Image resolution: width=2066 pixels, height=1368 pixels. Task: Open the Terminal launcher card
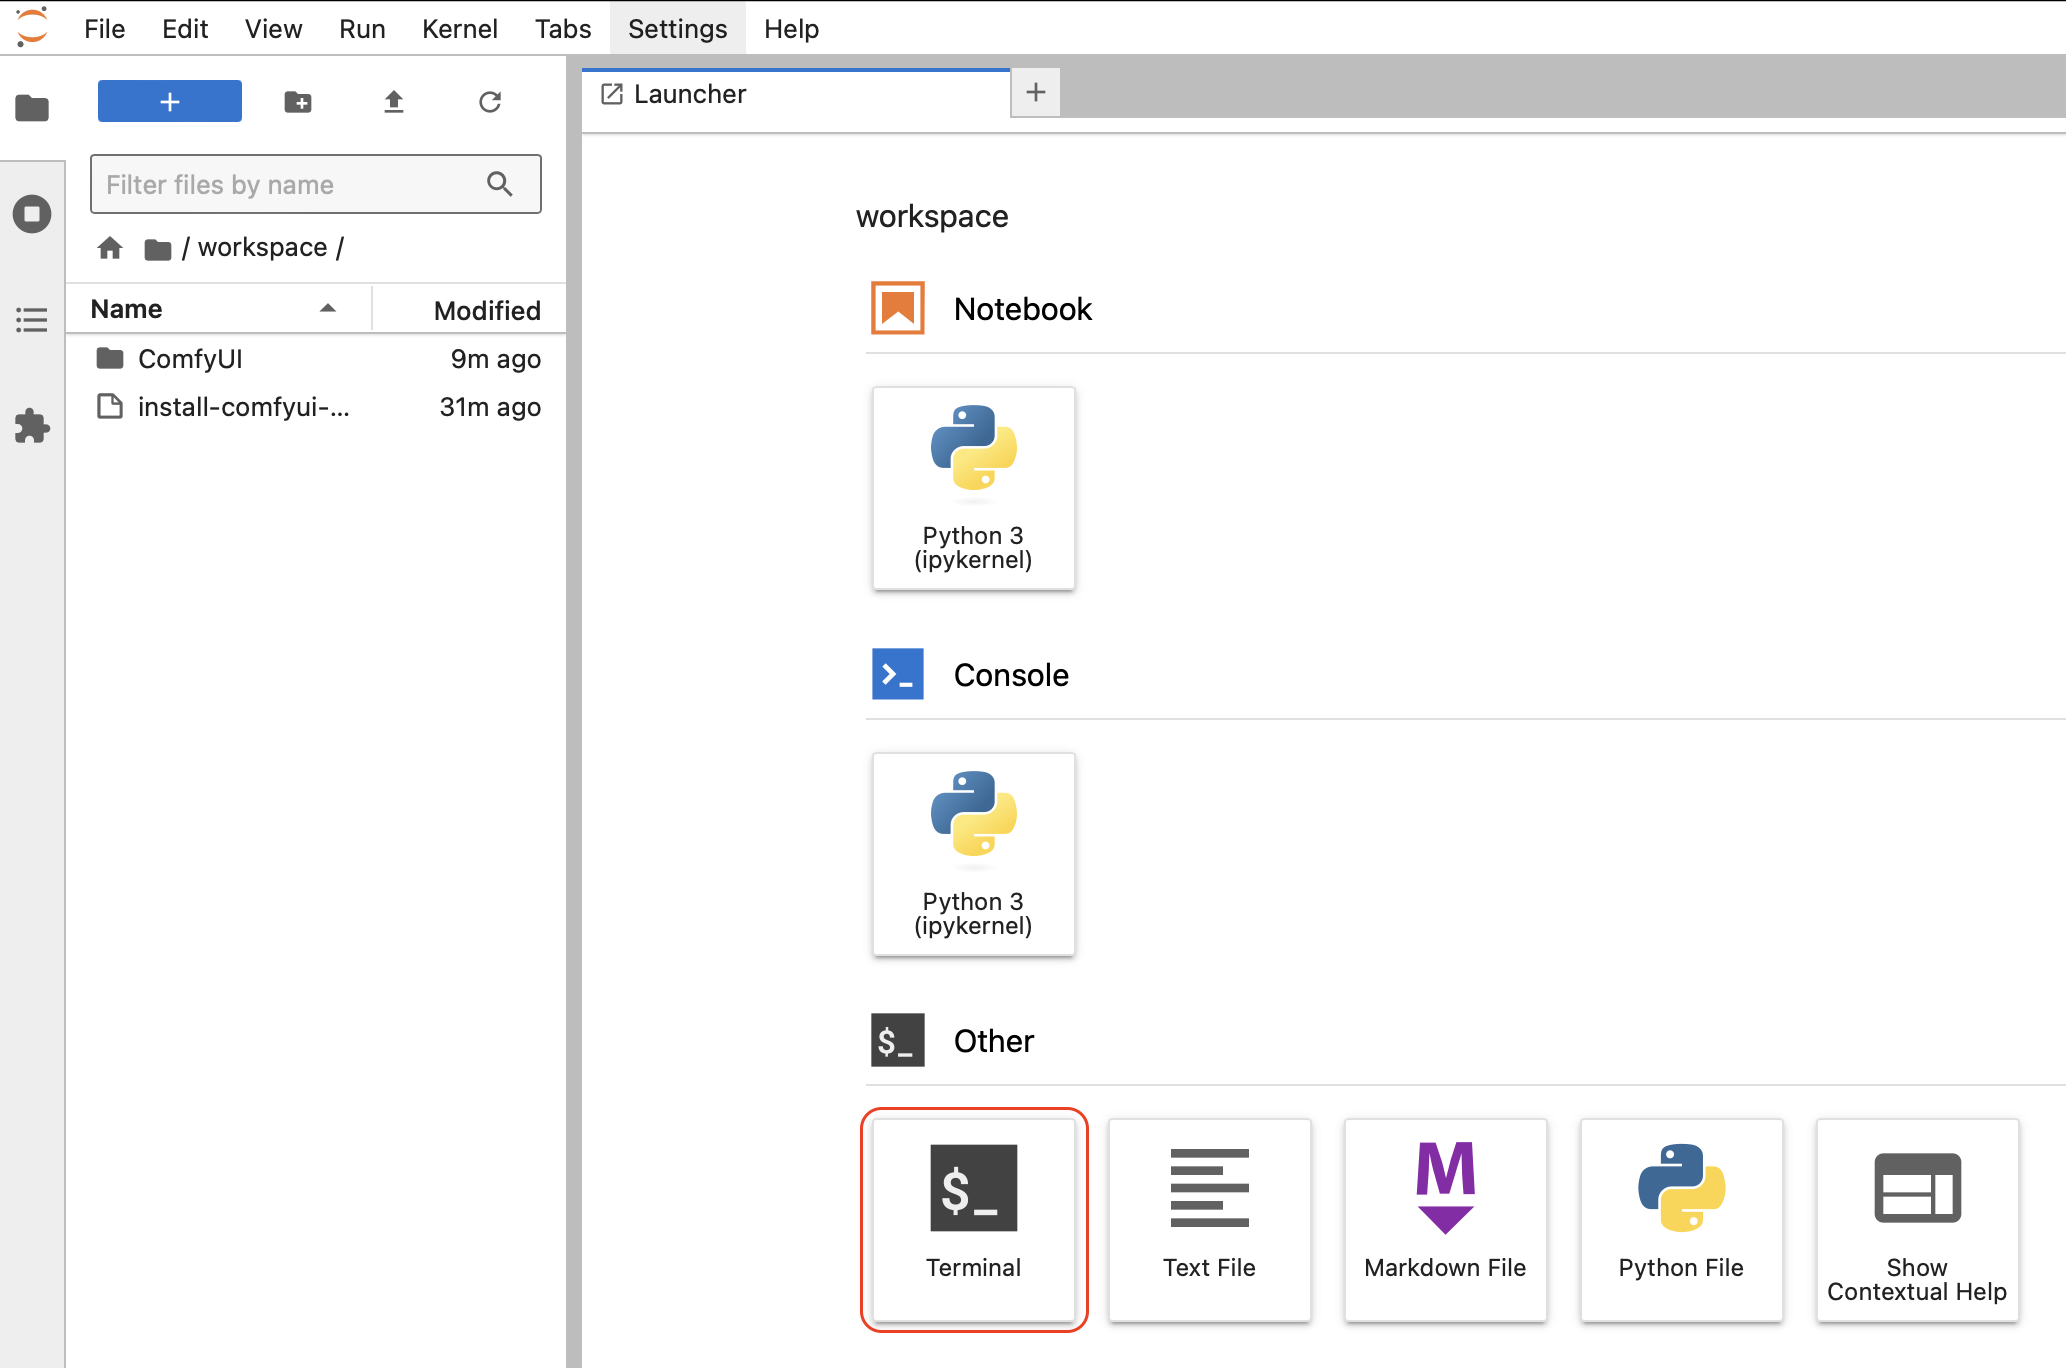coord(973,1218)
